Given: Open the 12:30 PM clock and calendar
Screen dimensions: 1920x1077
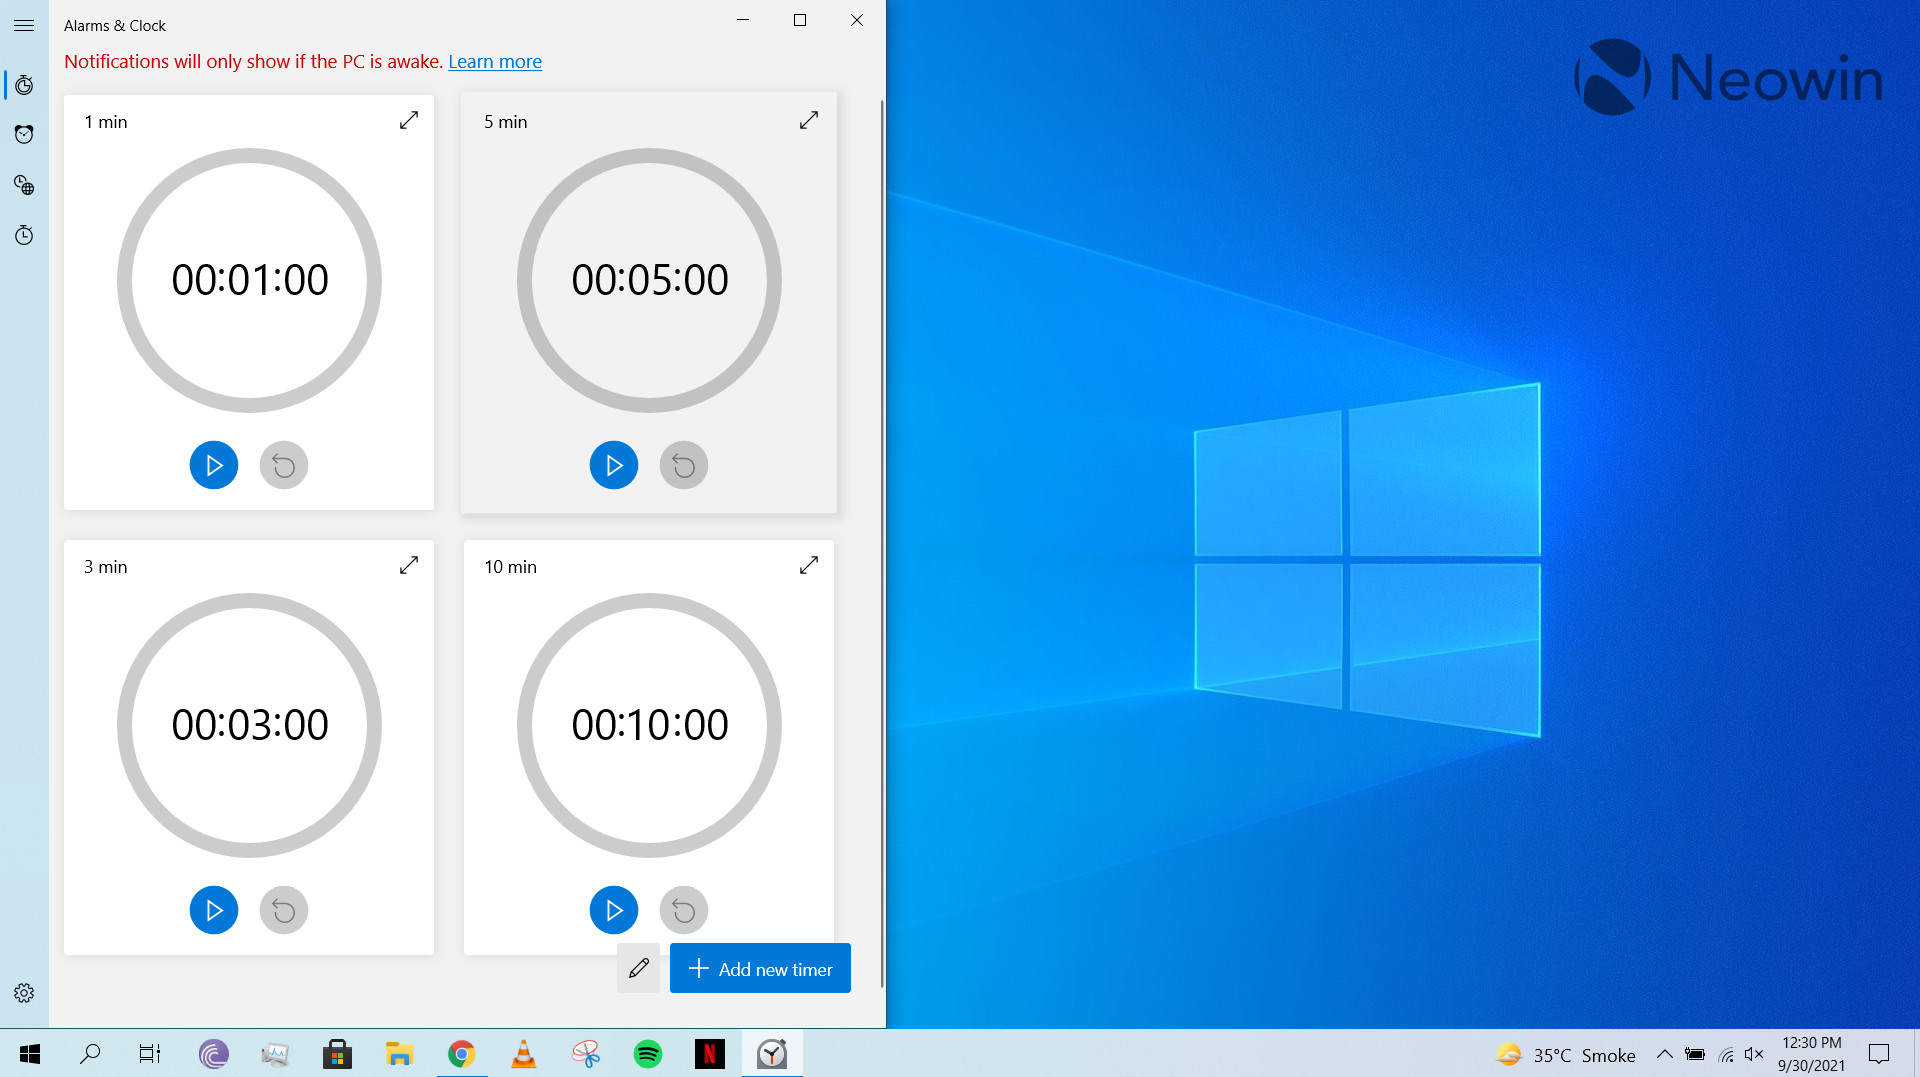Looking at the screenshot, I should click(1811, 1054).
